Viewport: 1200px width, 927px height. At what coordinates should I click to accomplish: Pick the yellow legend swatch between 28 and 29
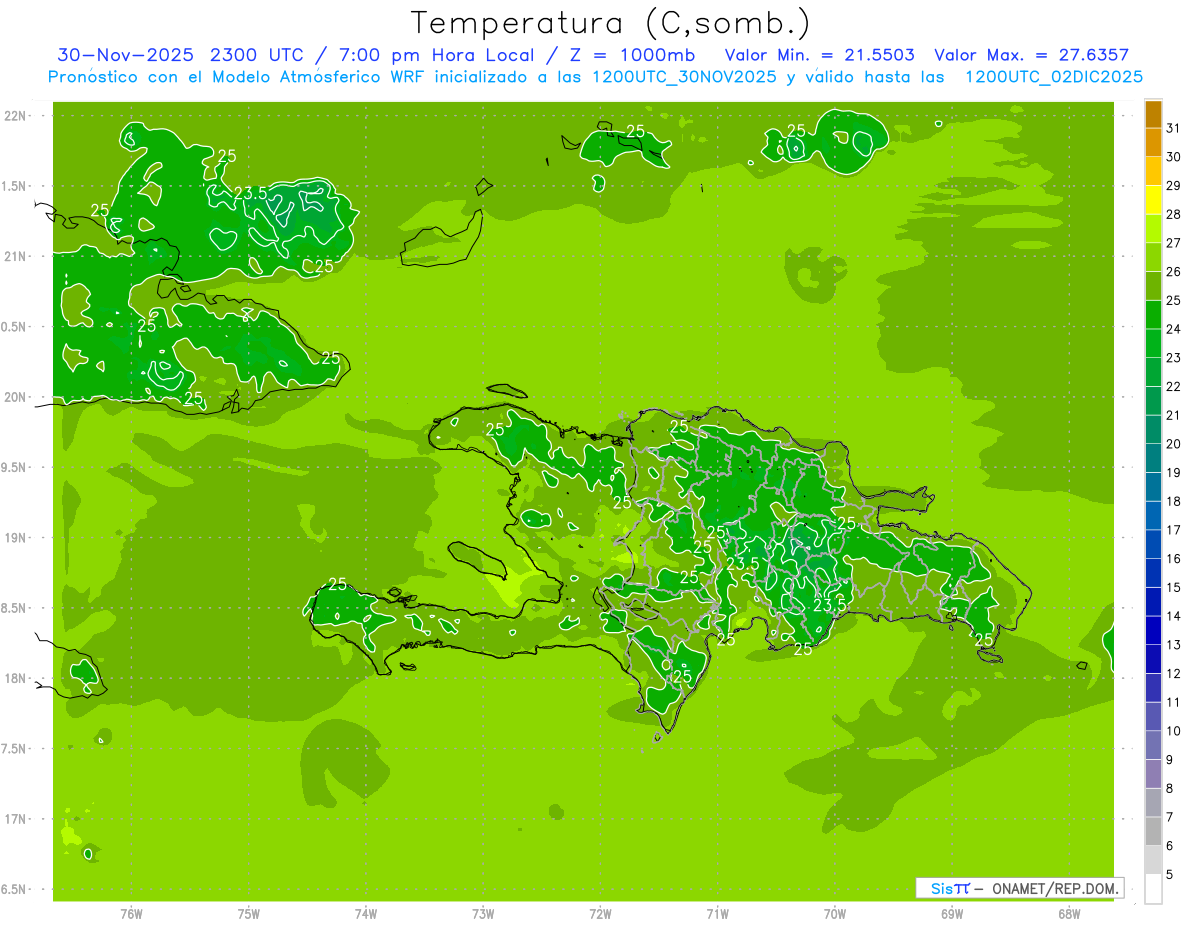[1153, 200]
